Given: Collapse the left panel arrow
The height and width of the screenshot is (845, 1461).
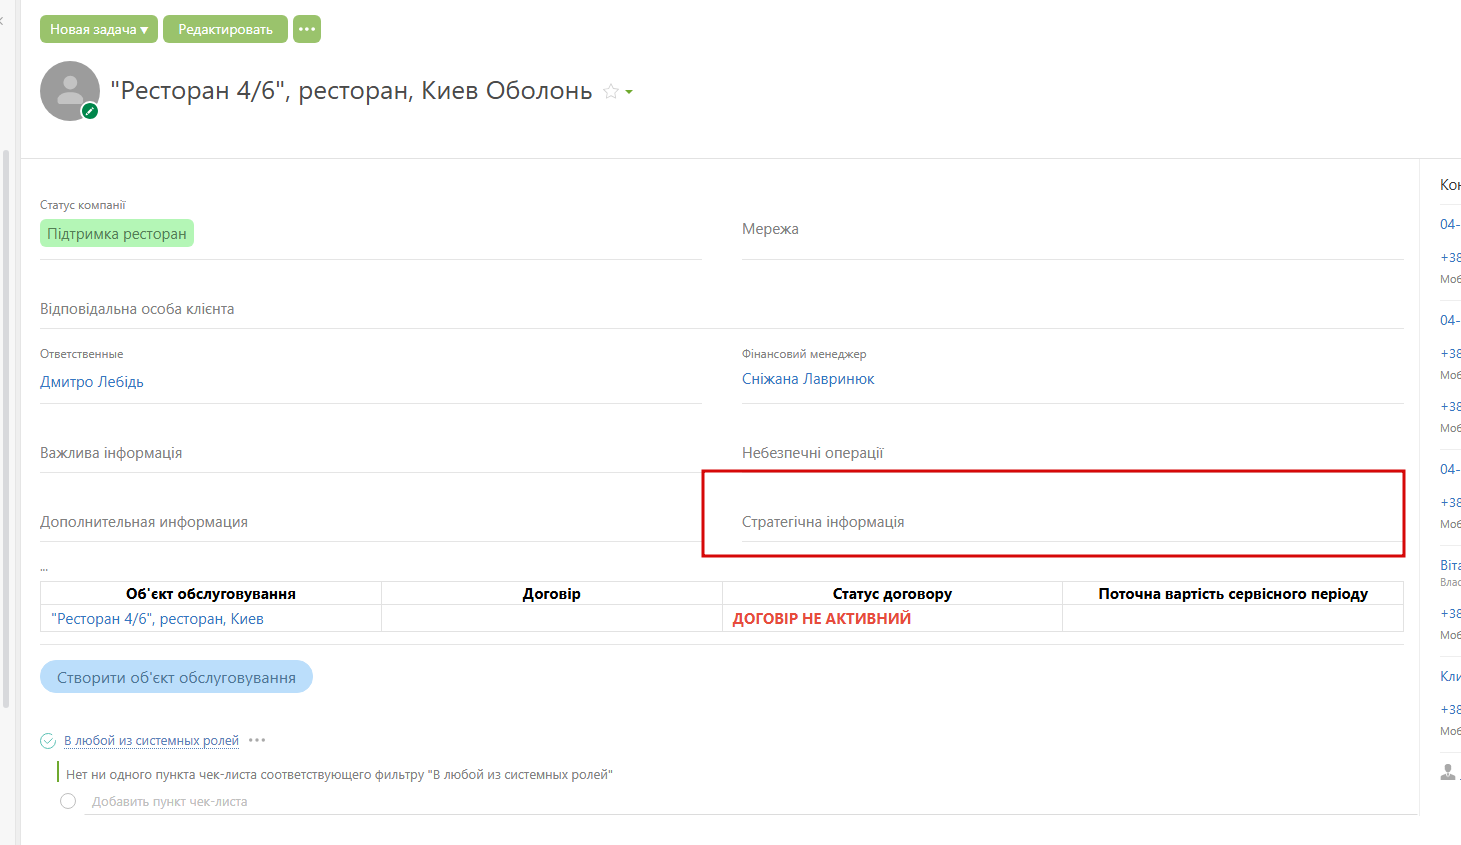Looking at the screenshot, I should click(x=2, y=20).
